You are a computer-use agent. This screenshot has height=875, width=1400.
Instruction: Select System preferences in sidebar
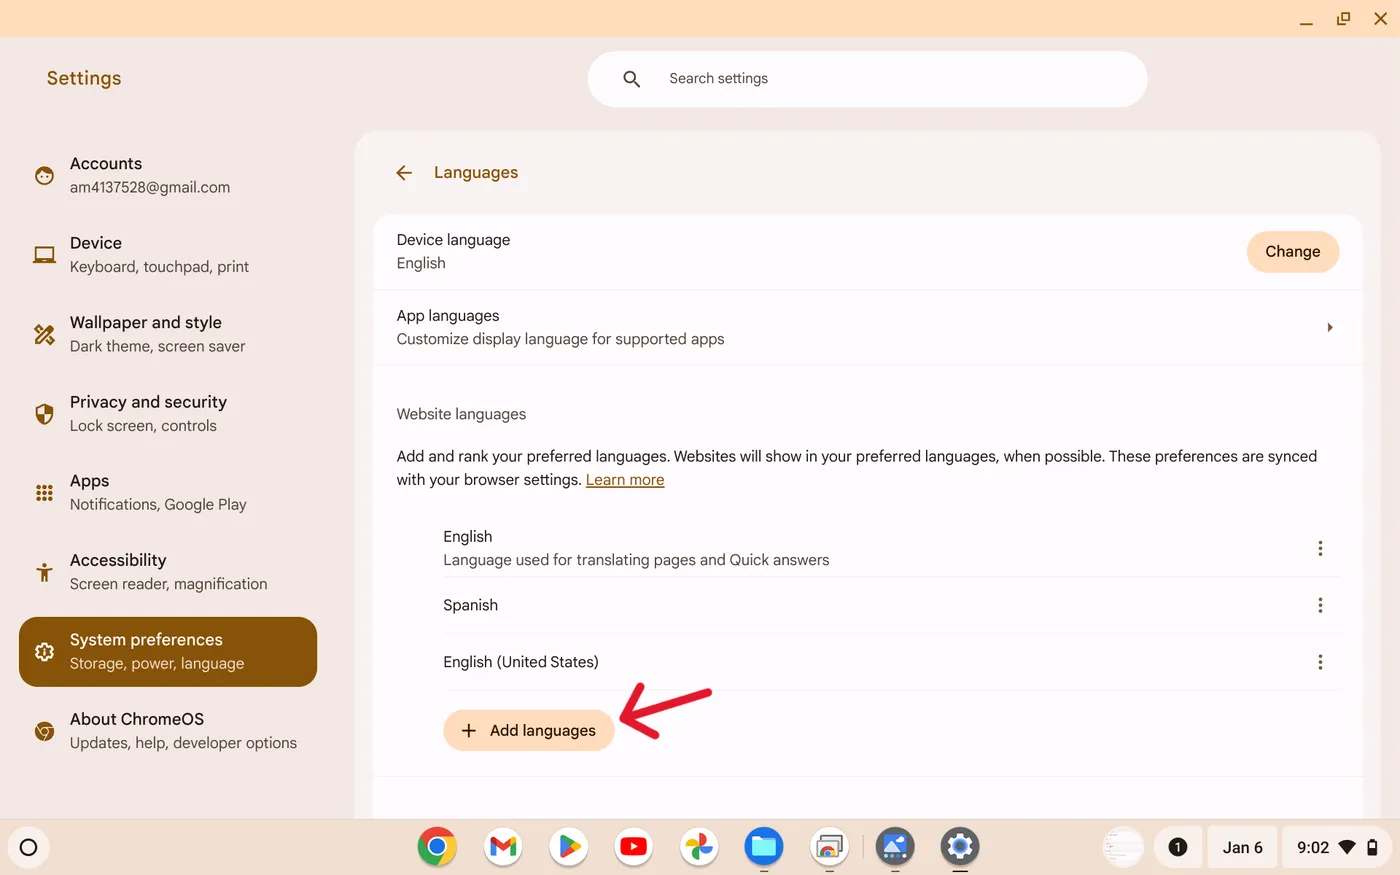point(168,652)
